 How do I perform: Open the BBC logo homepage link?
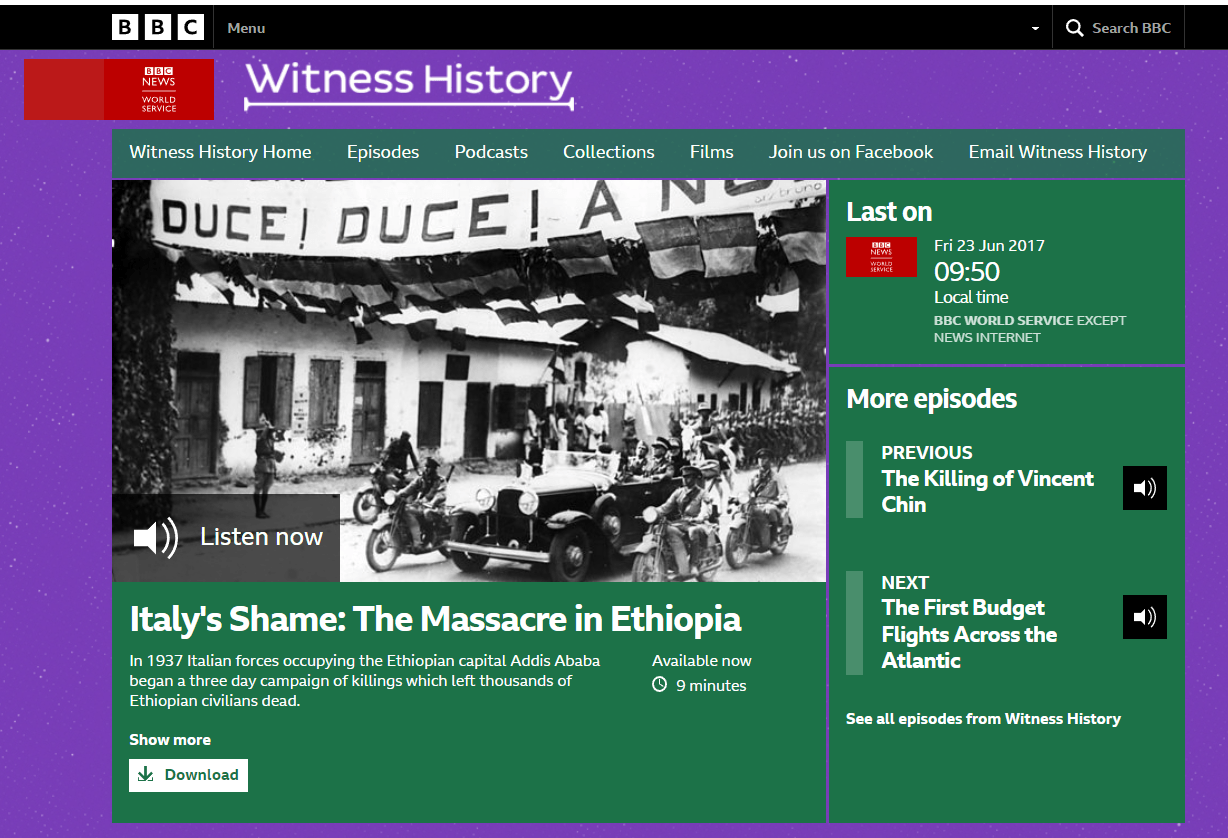pyautogui.click(x=158, y=27)
